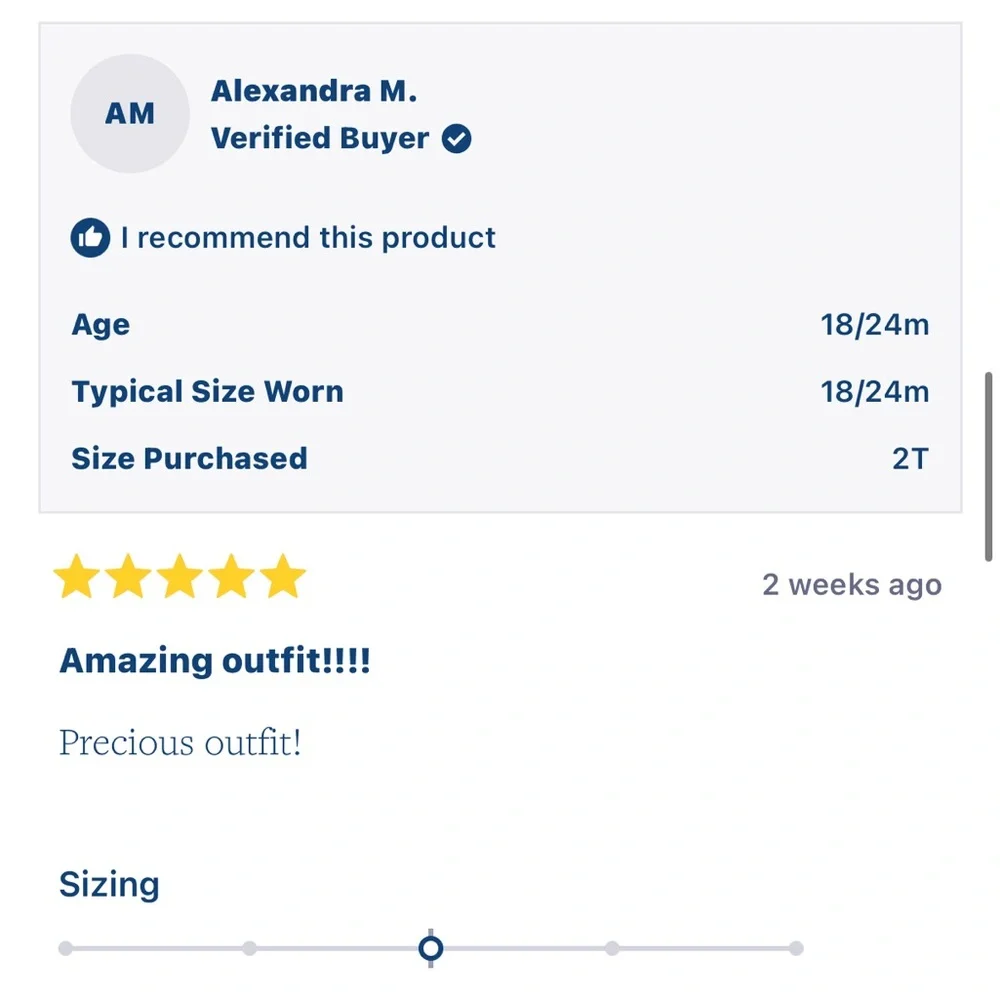Click the first dot on Sizing slider
The width and height of the screenshot is (1000, 1000).
[x=65, y=948]
